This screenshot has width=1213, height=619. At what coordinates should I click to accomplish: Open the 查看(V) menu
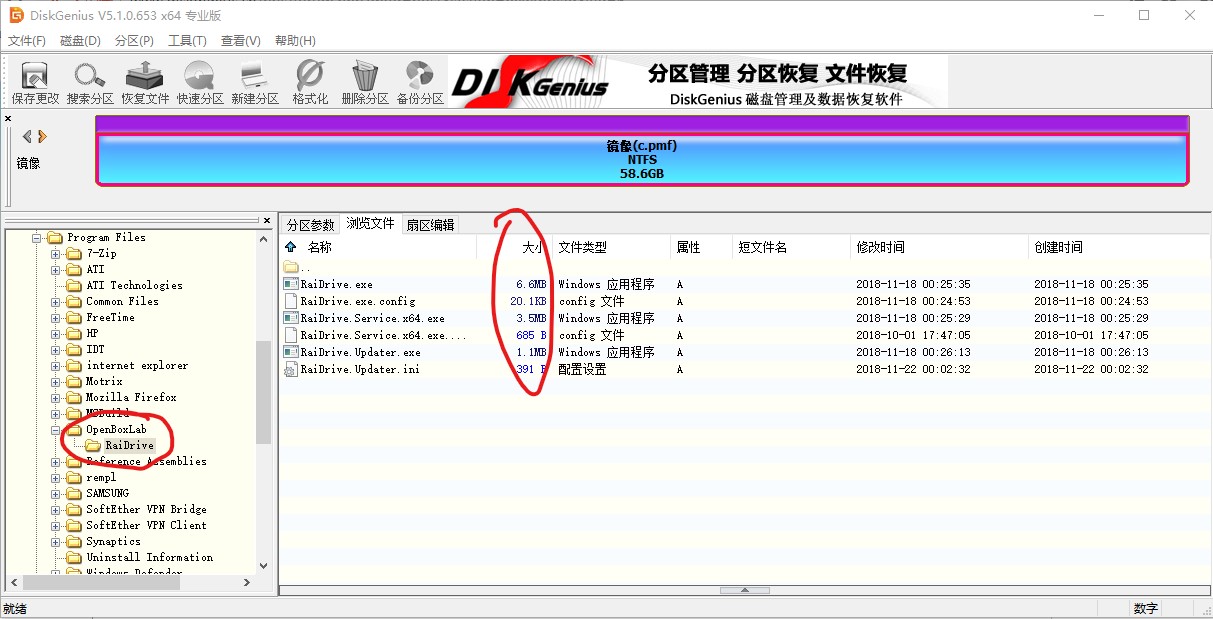click(x=240, y=41)
